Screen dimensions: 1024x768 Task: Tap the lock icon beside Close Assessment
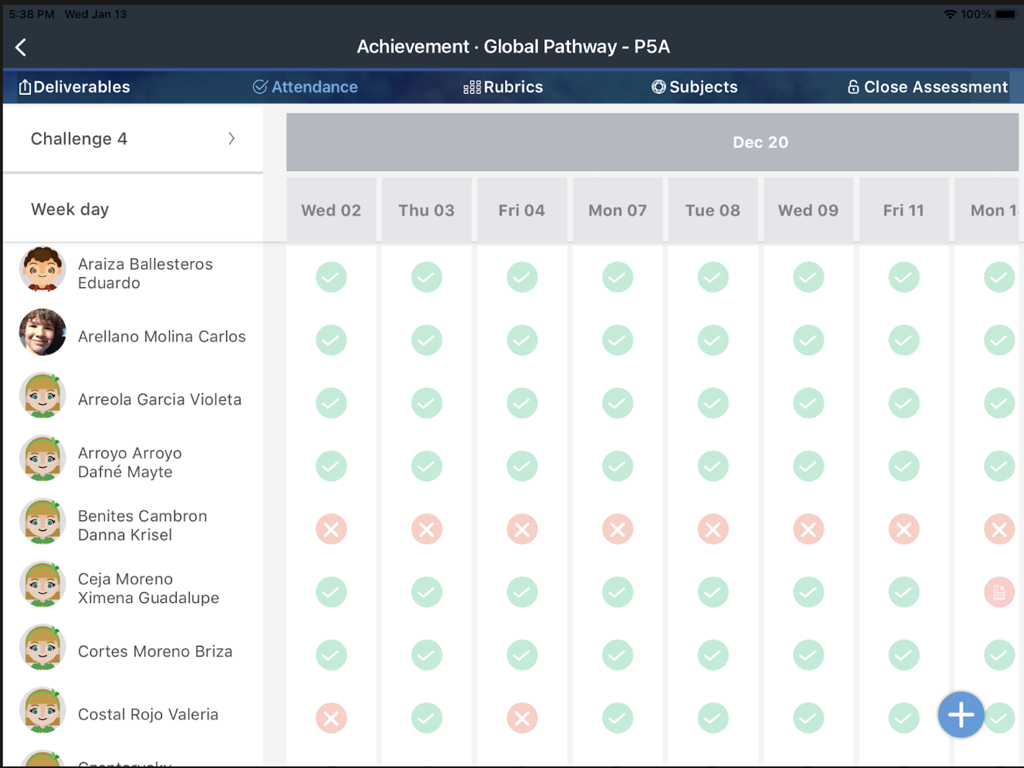pos(855,87)
